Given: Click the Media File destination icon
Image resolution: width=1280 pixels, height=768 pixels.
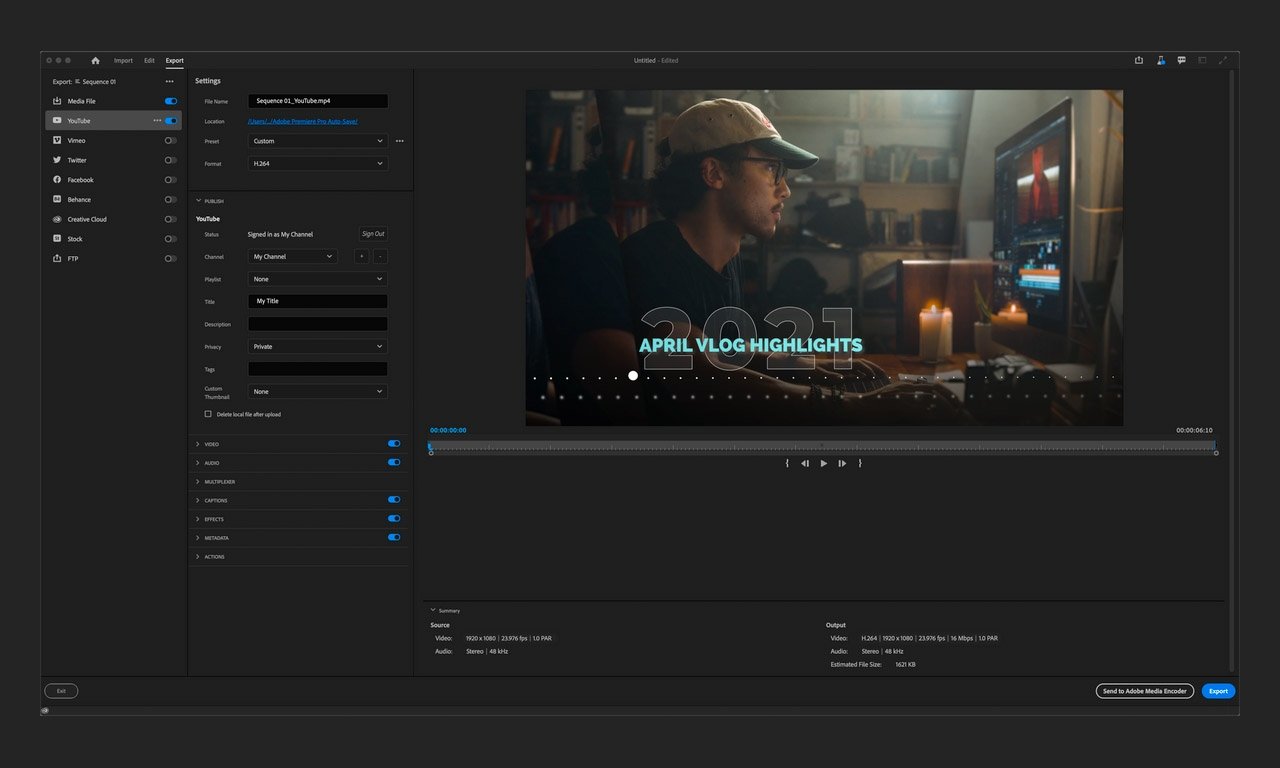Looking at the screenshot, I should [58, 101].
